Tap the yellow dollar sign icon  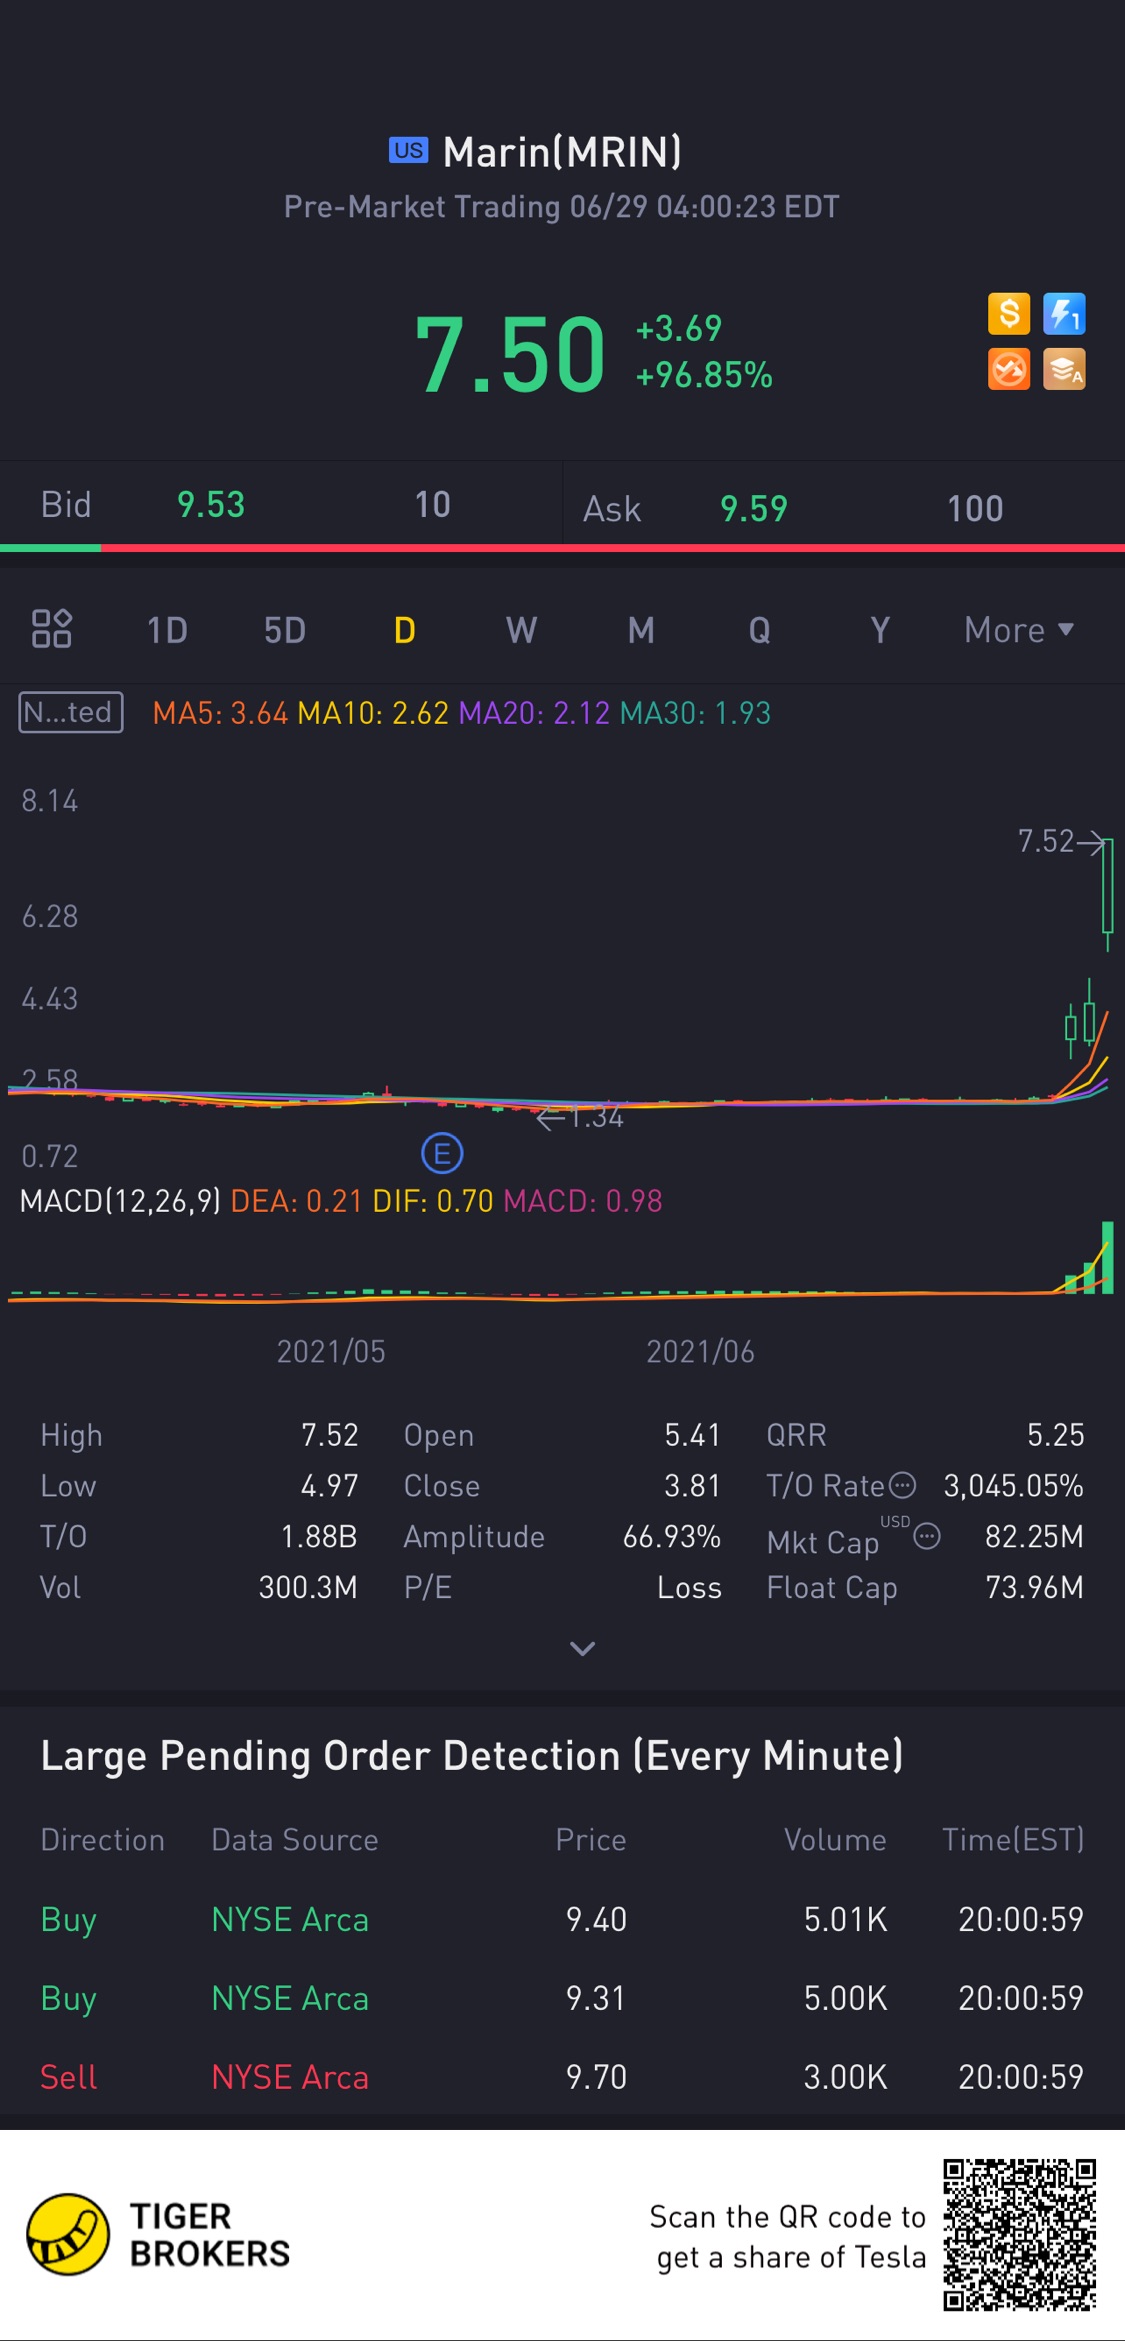coord(1008,314)
